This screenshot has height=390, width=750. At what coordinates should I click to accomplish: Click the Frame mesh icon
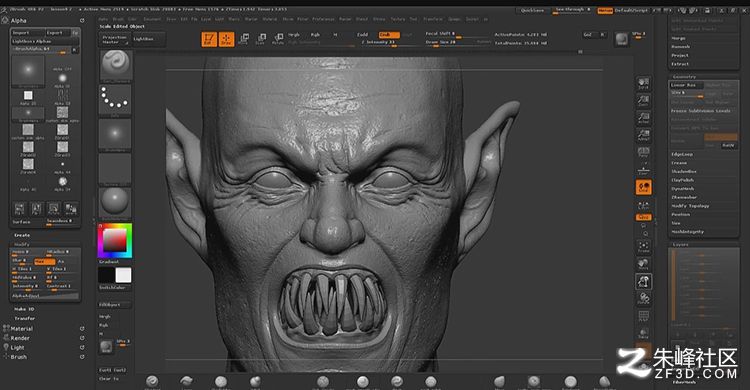click(x=643, y=247)
